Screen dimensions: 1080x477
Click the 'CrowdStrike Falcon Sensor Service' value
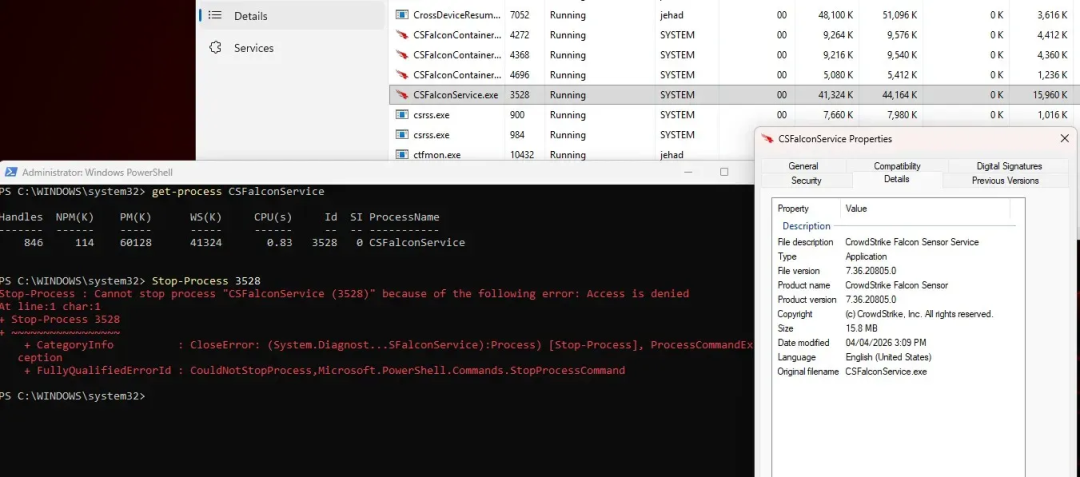point(912,242)
